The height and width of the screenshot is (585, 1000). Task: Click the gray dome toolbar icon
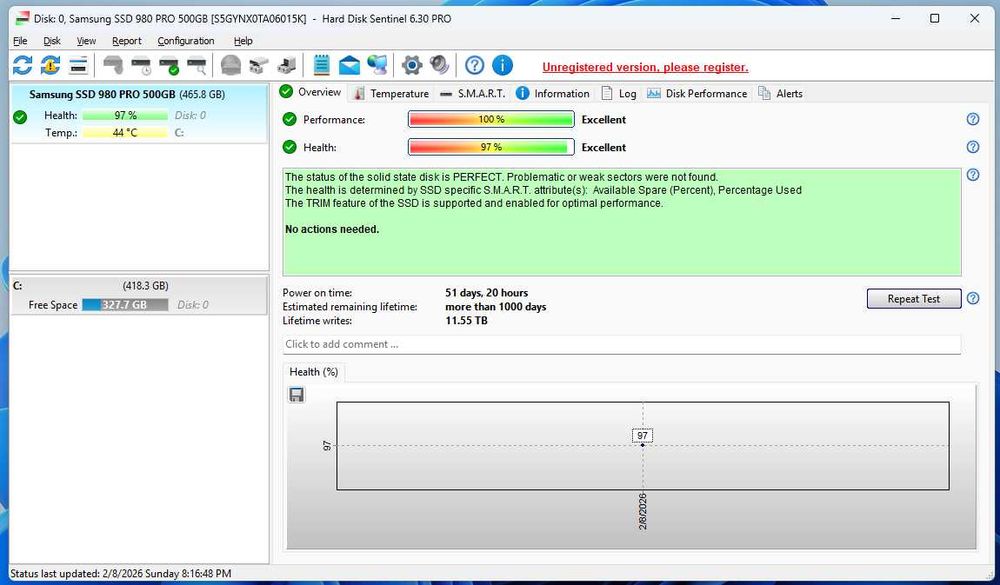[x=230, y=65]
